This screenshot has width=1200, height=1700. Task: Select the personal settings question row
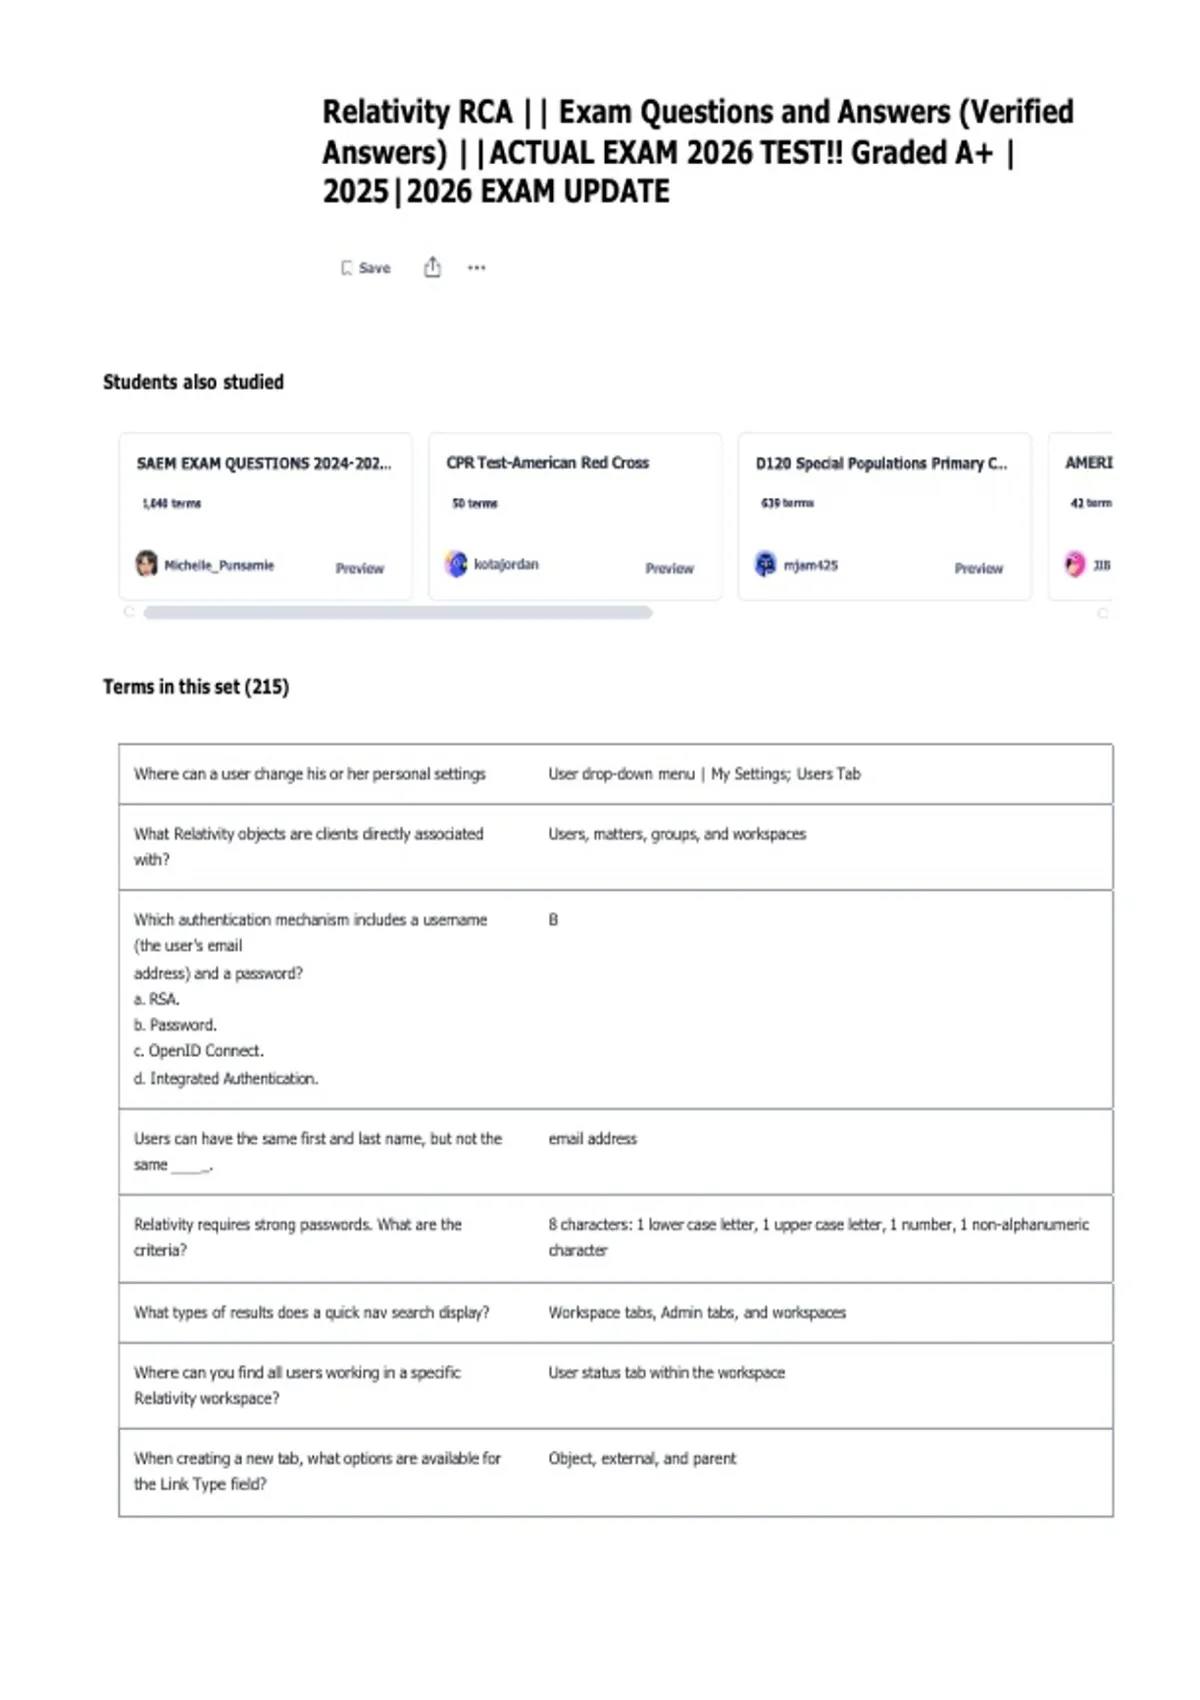click(616, 774)
